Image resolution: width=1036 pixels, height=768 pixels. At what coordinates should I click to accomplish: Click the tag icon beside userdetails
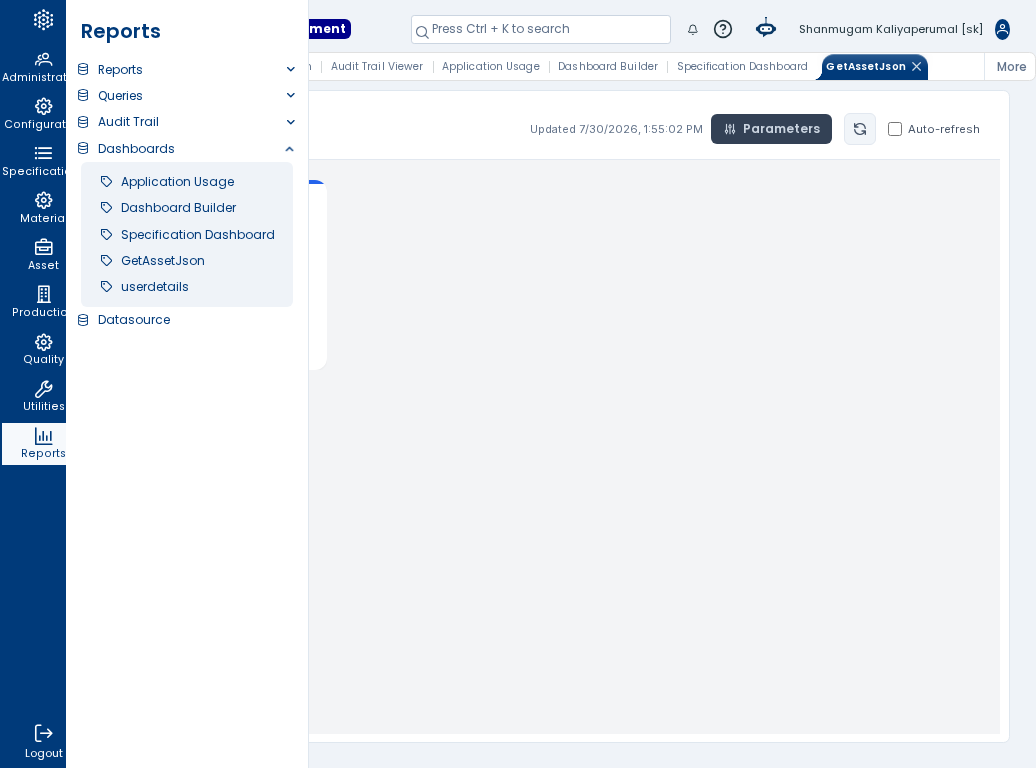(106, 286)
